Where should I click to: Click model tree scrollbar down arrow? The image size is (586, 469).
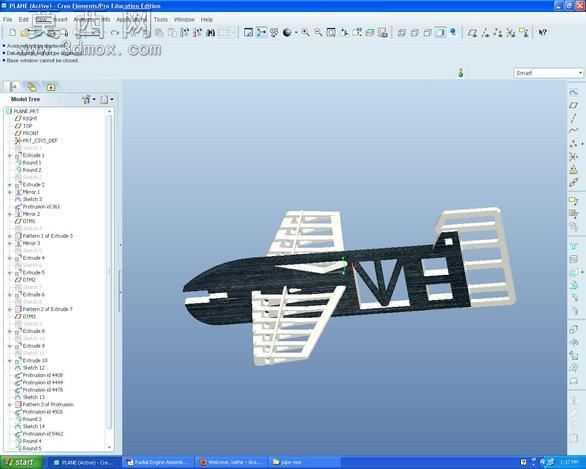pyautogui.click(x=110, y=447)
